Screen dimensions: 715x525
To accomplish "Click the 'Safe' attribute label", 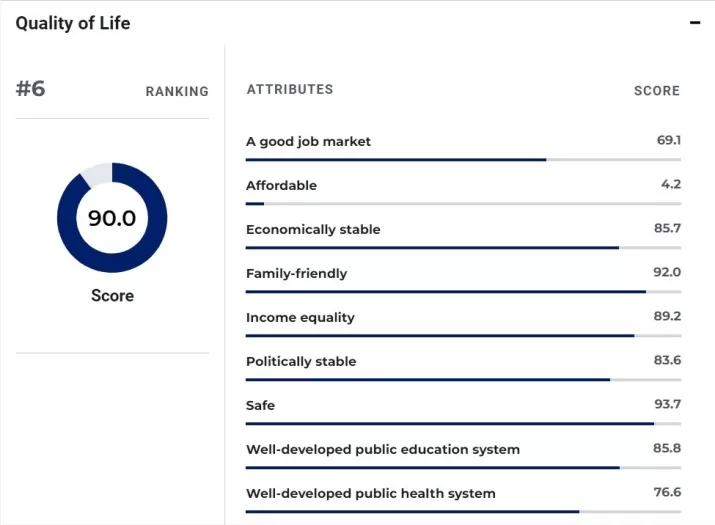I will [260, 406].
